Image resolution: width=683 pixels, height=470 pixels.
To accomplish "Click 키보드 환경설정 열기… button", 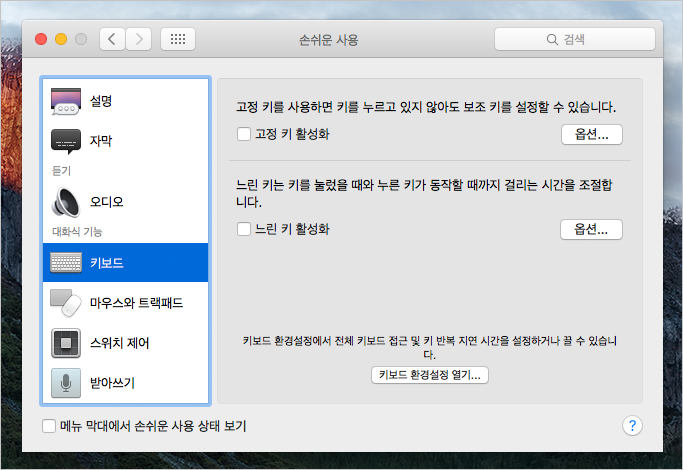I will (429, 375).
